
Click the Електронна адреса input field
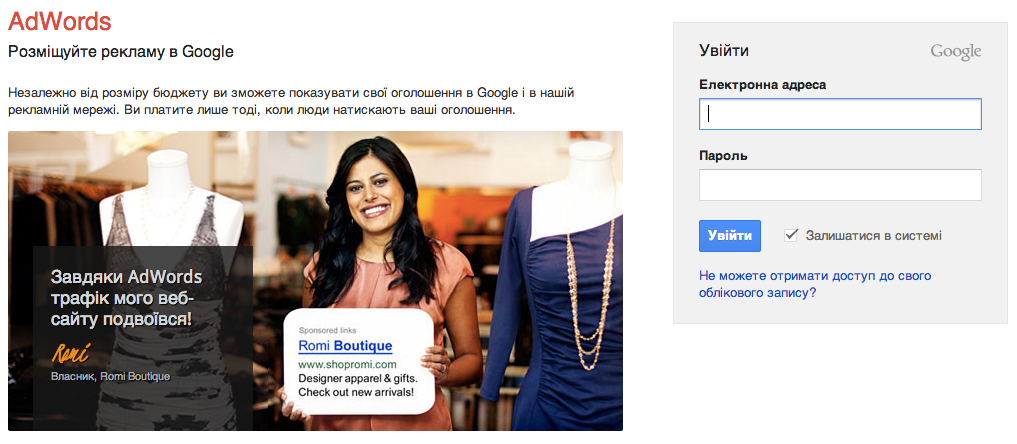[840, 114]
